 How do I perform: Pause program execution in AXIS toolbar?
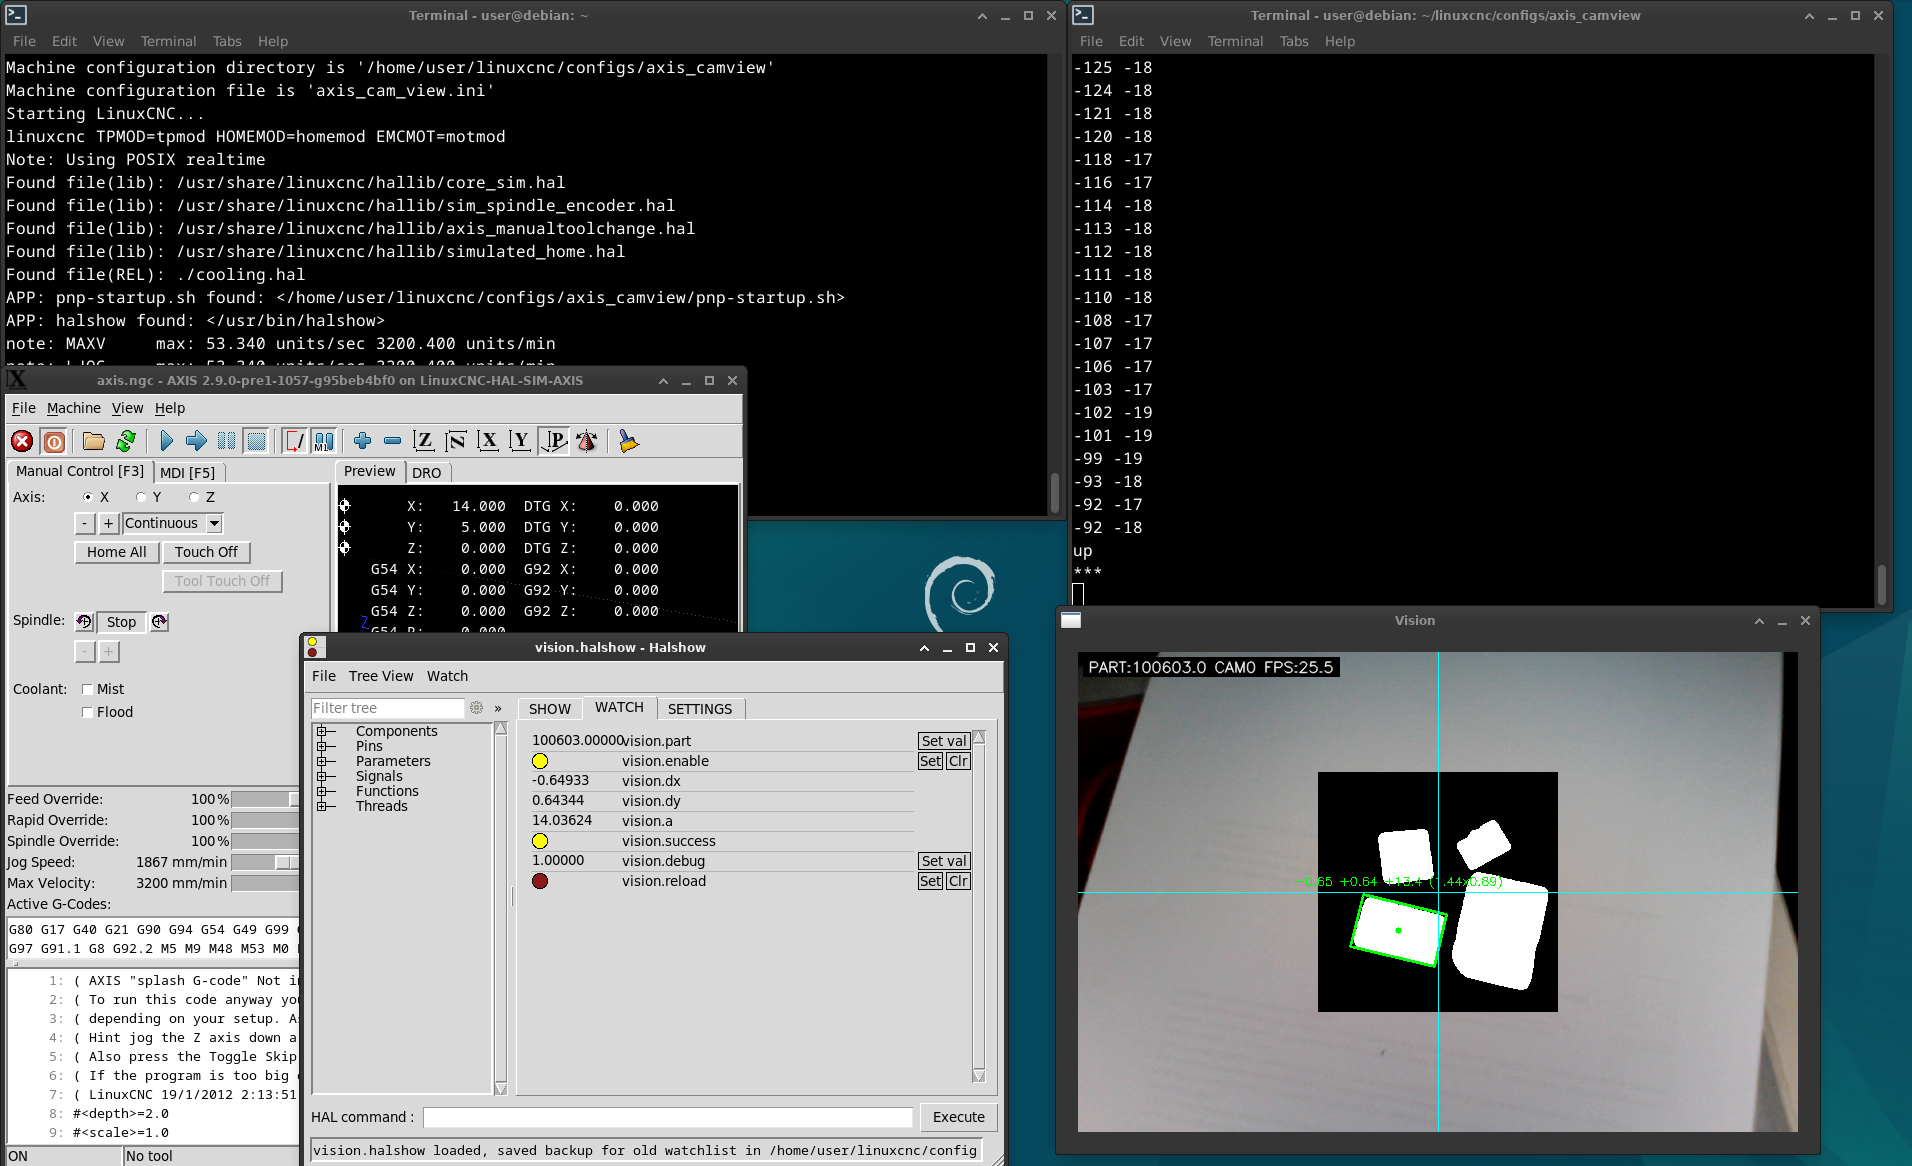click(227, 441)
